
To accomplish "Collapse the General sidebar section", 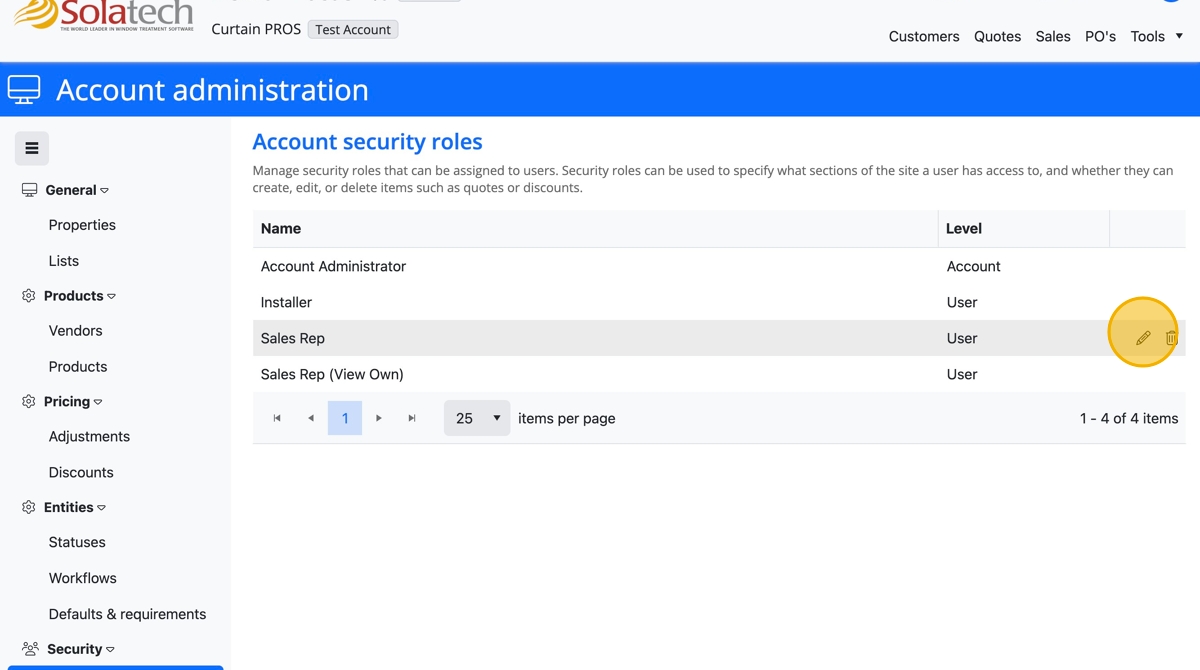I will tap(70, 190).
